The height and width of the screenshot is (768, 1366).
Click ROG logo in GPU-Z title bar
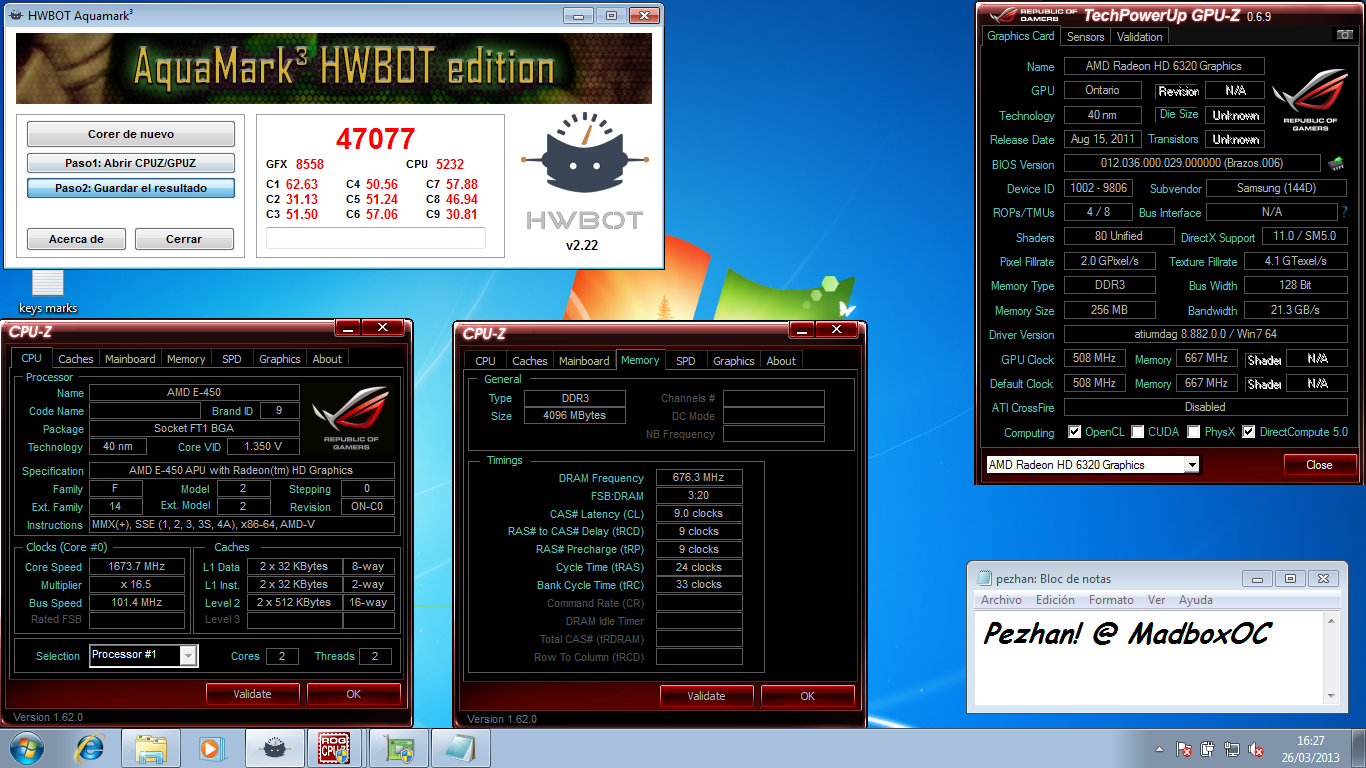[x=1034, y=14]
